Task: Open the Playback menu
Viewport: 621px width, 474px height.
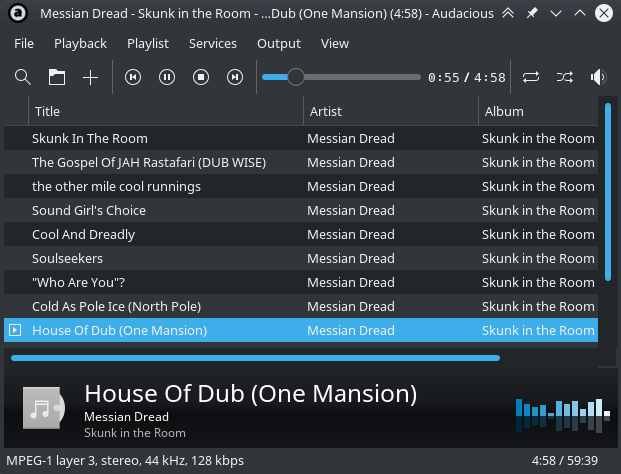Action: pos(80,43)
